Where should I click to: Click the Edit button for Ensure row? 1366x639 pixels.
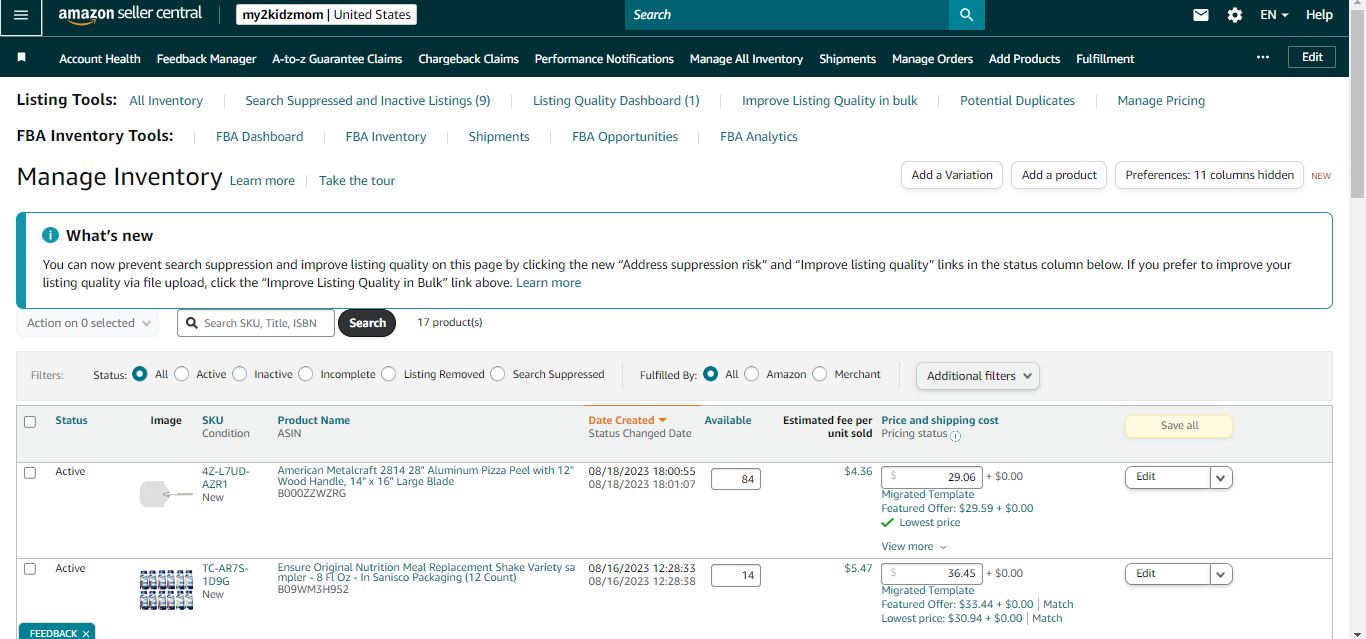point(1168,574)
